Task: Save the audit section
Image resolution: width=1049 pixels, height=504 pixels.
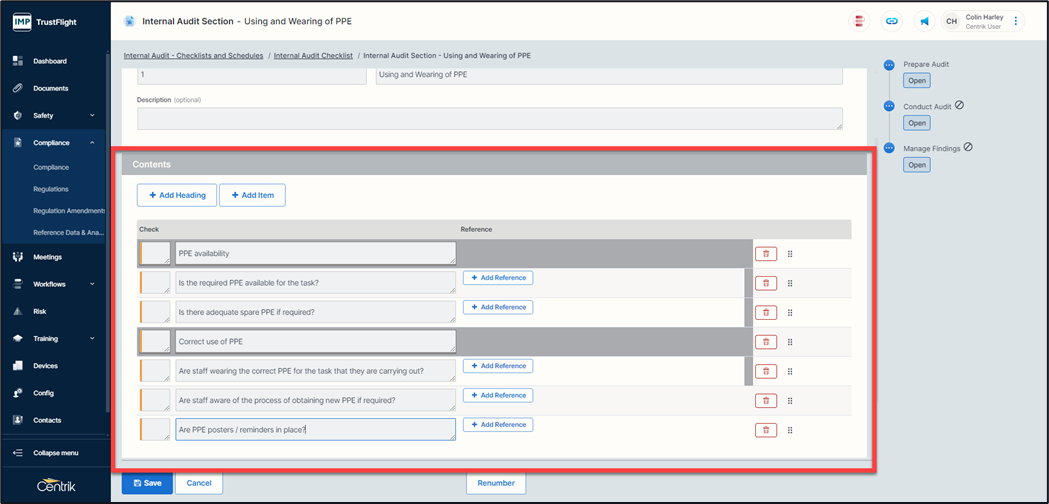Action: tap(147, 483)
